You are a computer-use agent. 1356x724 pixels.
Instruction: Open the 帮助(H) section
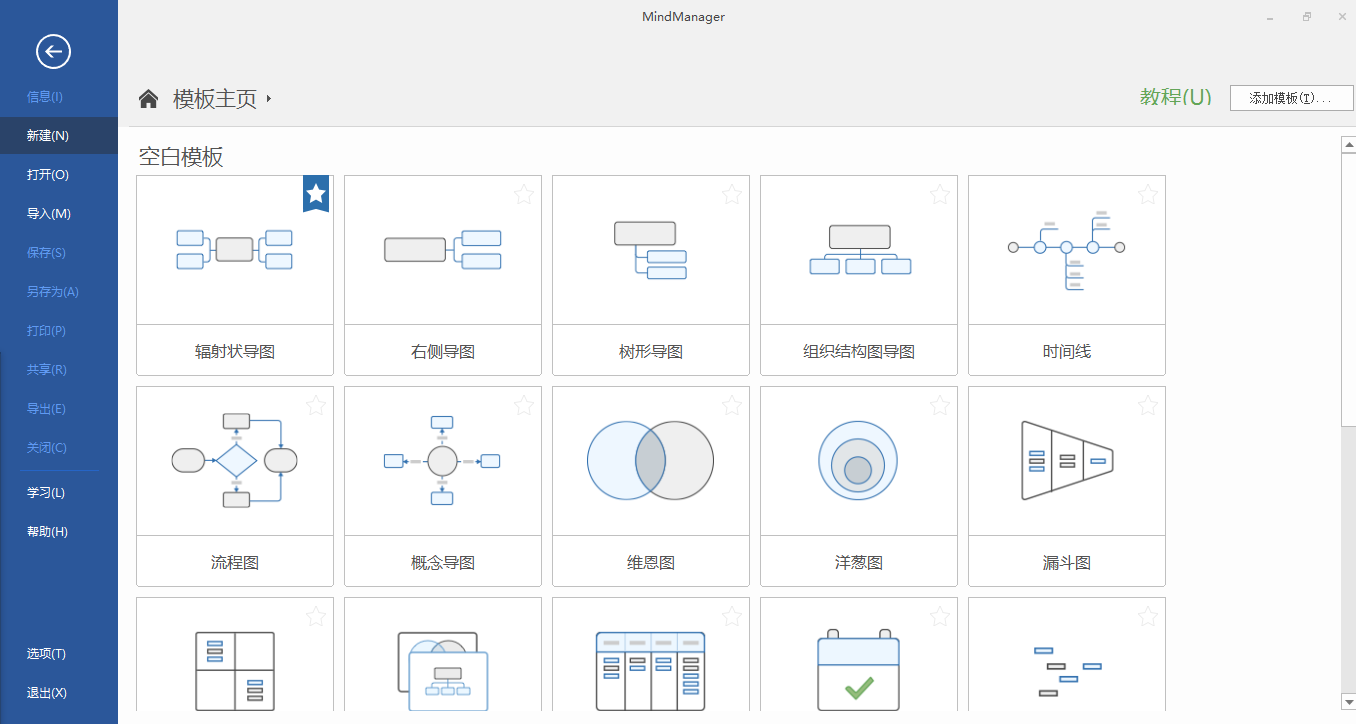[x=47, y=532]
